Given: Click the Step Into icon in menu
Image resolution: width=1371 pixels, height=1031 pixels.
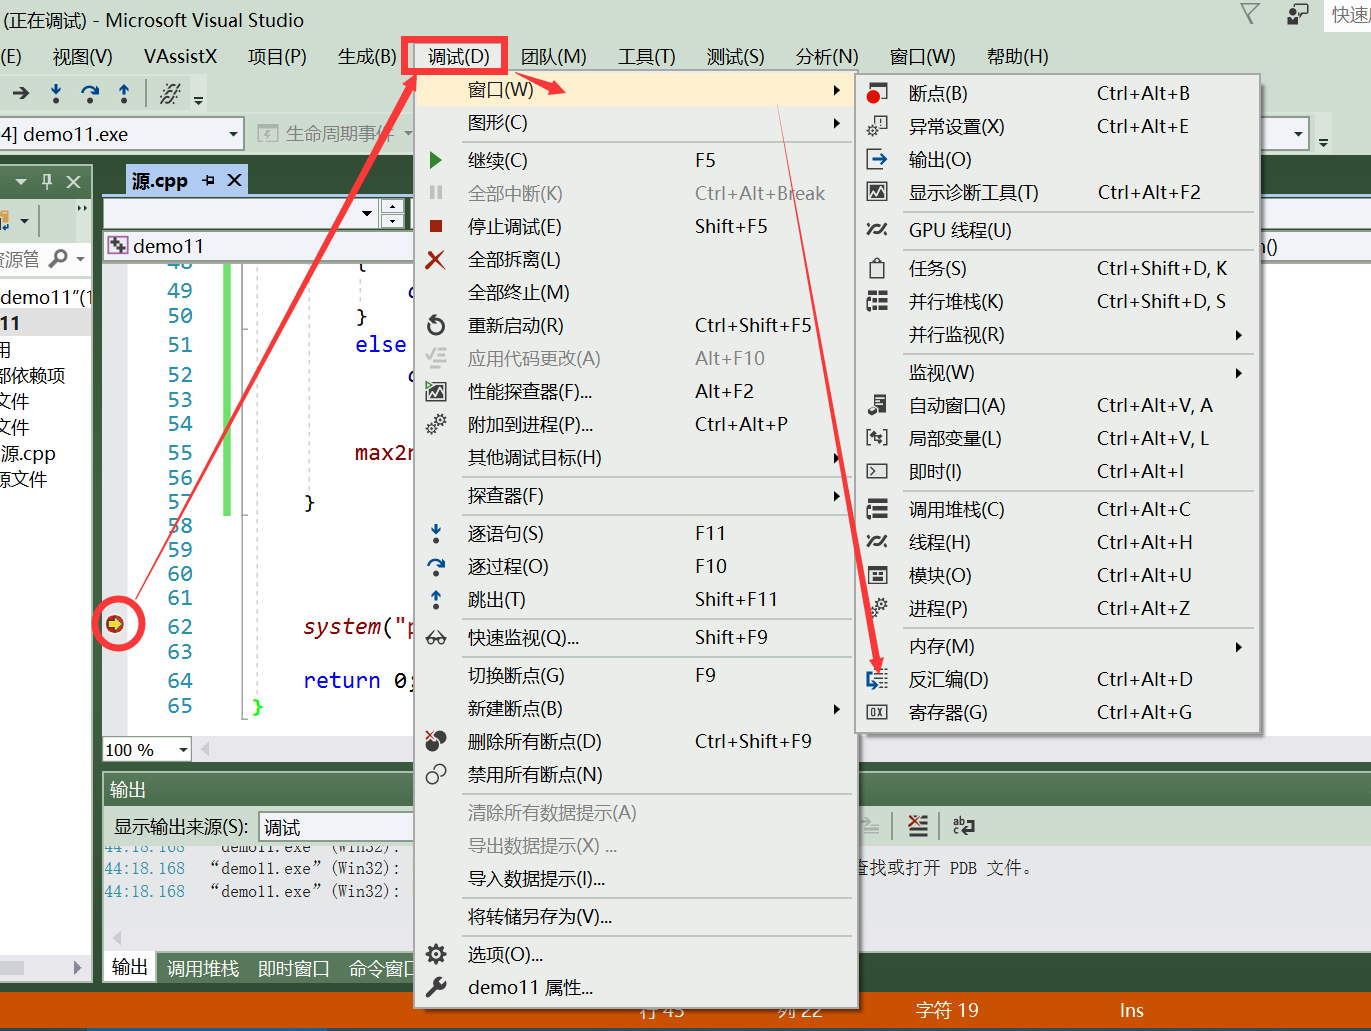Looking at the screenshot, I should pos(436,533).
